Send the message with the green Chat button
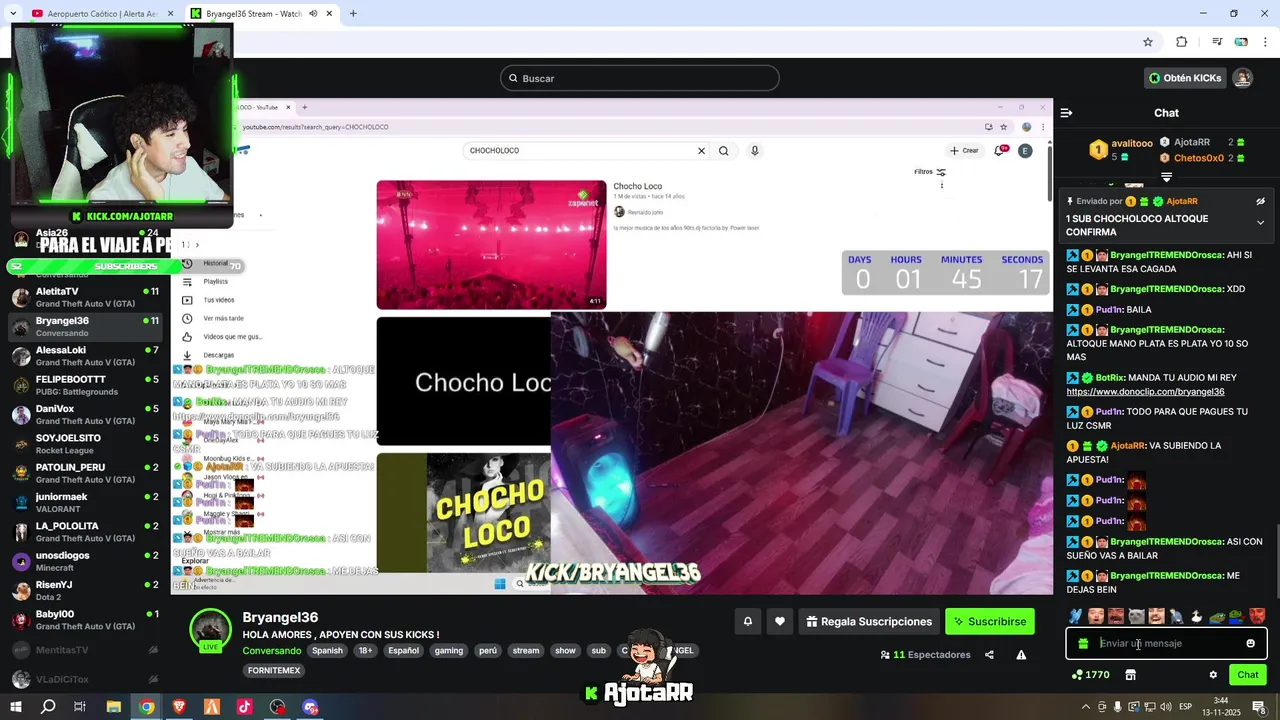 [x=1247, y=675]
